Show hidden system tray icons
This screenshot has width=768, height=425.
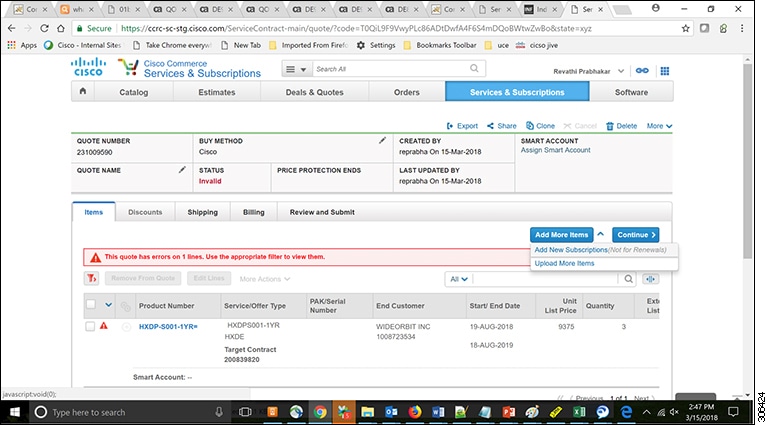click(646, 412)
